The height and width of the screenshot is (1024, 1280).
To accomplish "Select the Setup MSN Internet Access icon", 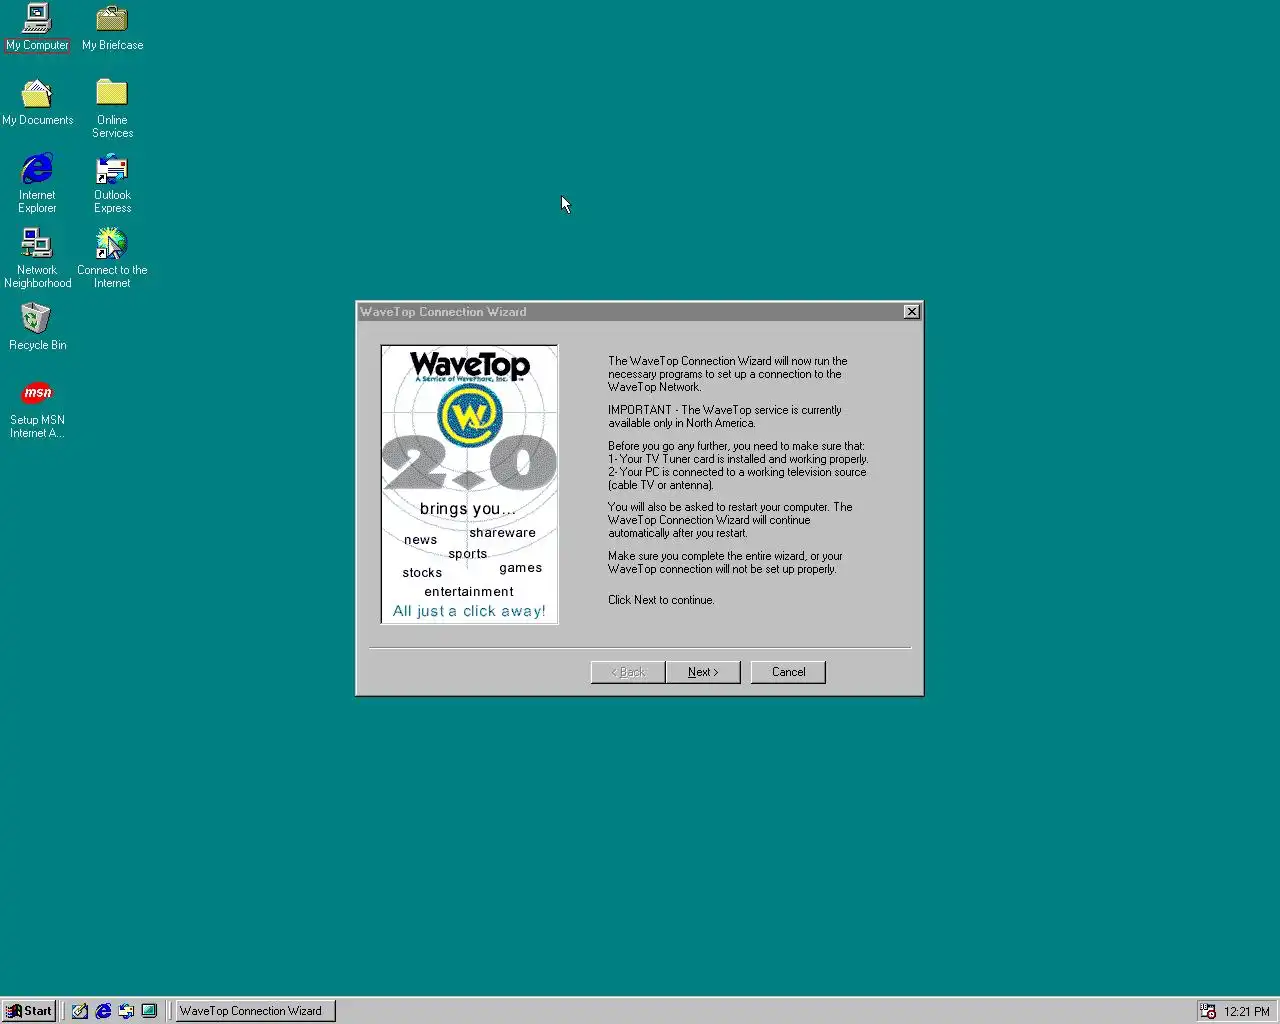I will click(37, 408).
